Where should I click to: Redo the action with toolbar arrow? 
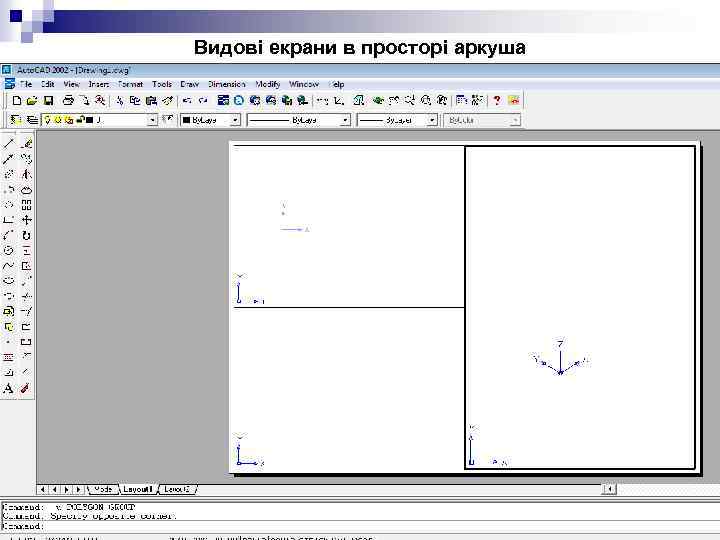[x=202, y=100]
